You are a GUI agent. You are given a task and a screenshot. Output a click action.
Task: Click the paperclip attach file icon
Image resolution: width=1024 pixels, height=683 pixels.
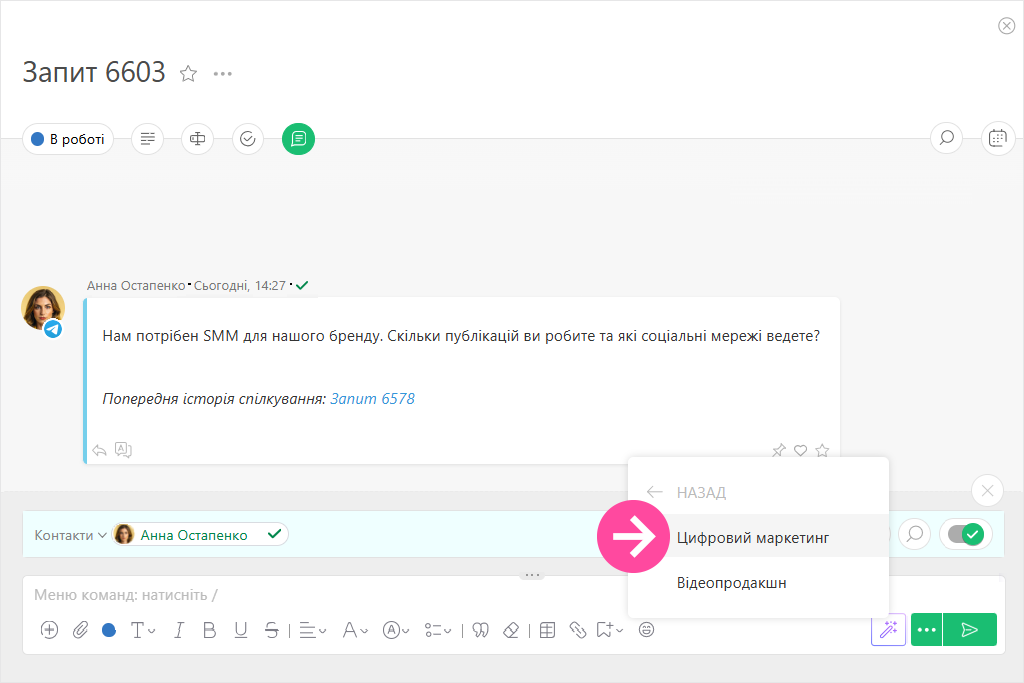click(x=80, y=630)
